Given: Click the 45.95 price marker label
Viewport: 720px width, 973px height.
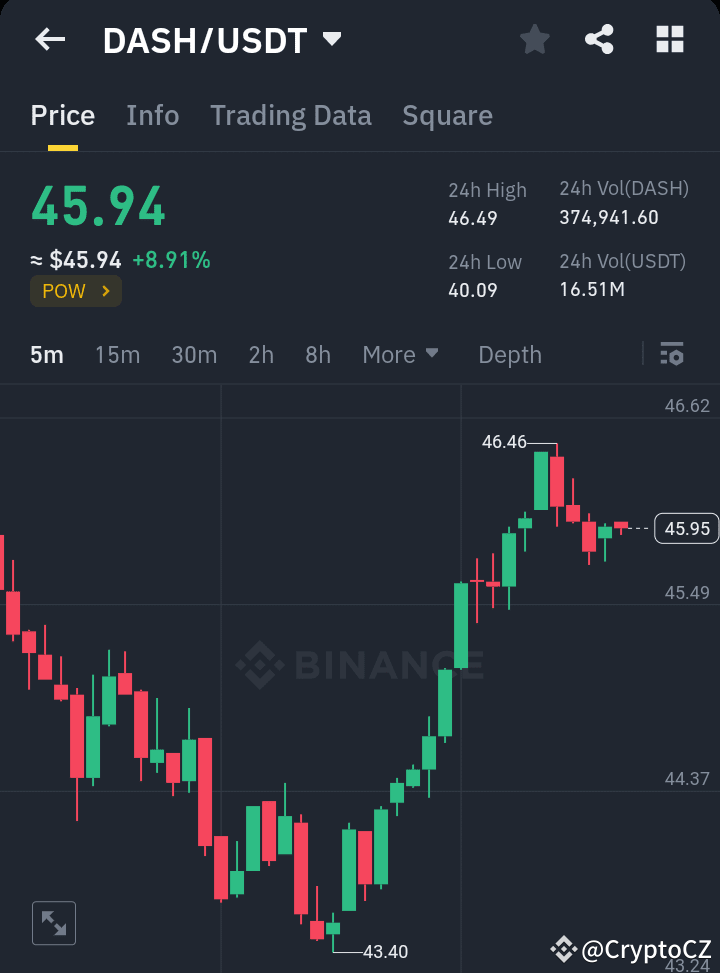Looking at the screenshot, I should (x=686, y=528).
